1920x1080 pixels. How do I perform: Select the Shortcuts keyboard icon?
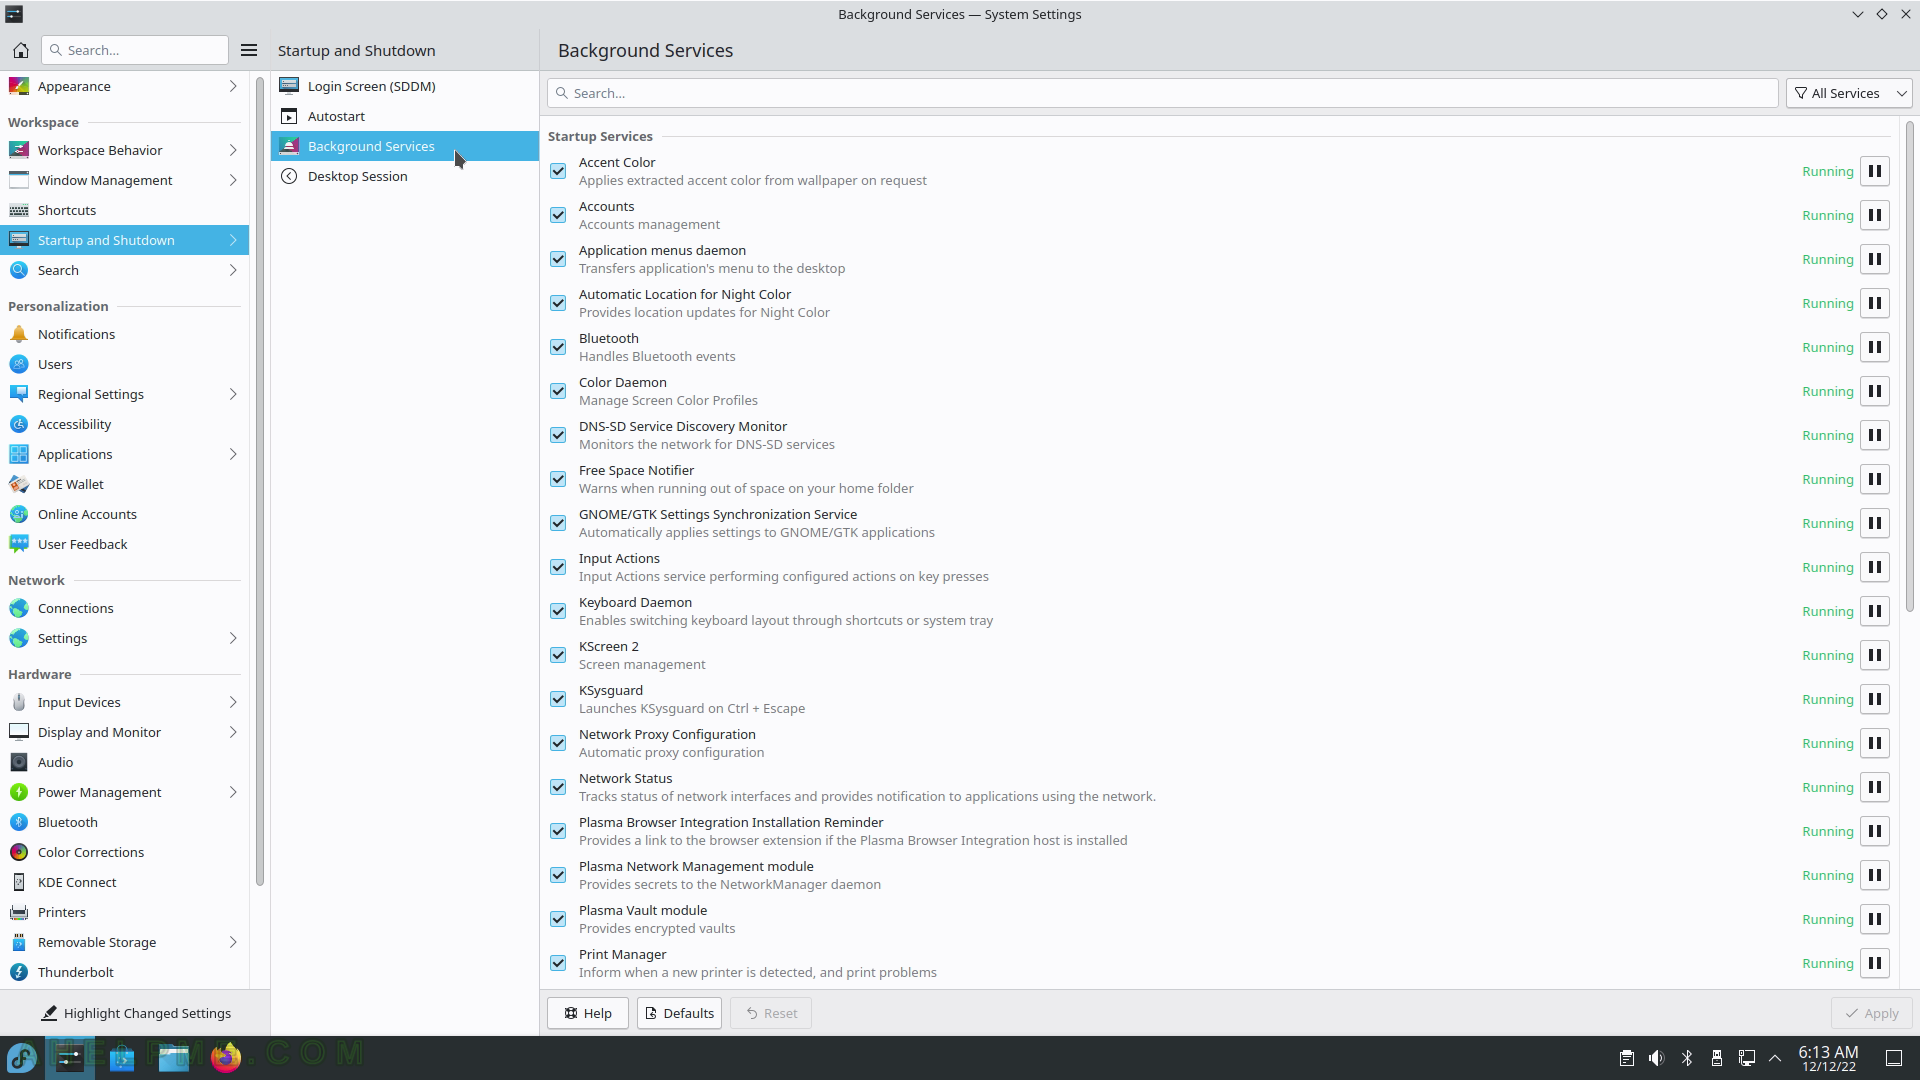point(19,210)
